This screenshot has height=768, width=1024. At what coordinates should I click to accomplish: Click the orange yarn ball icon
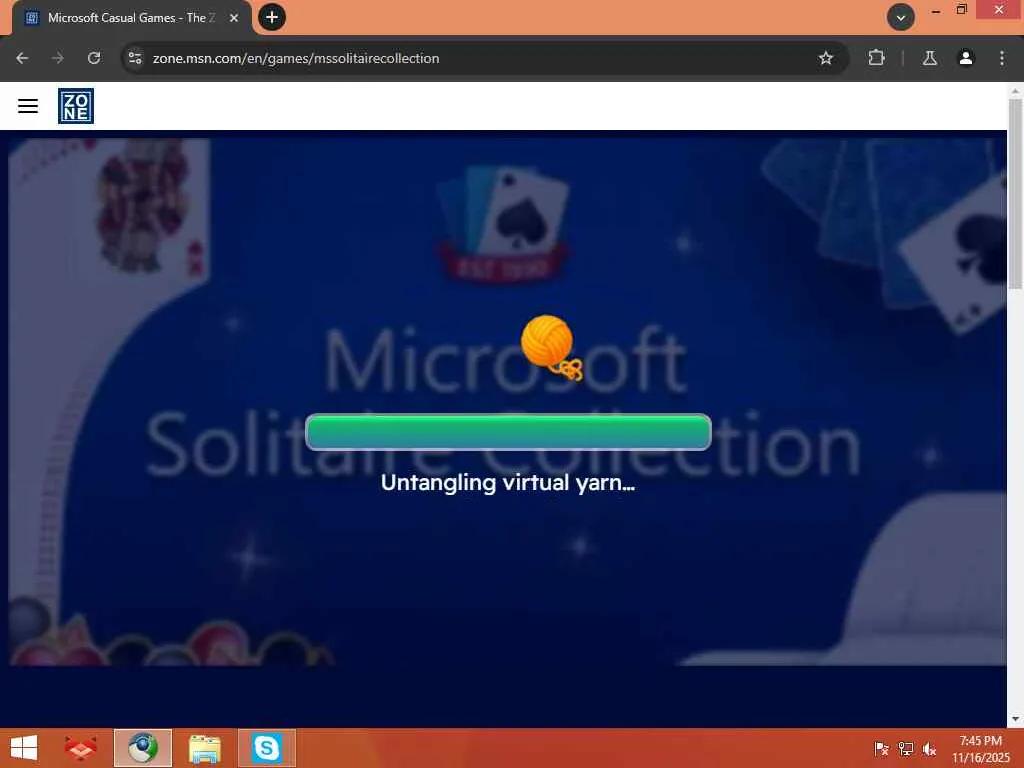[550, 347]
